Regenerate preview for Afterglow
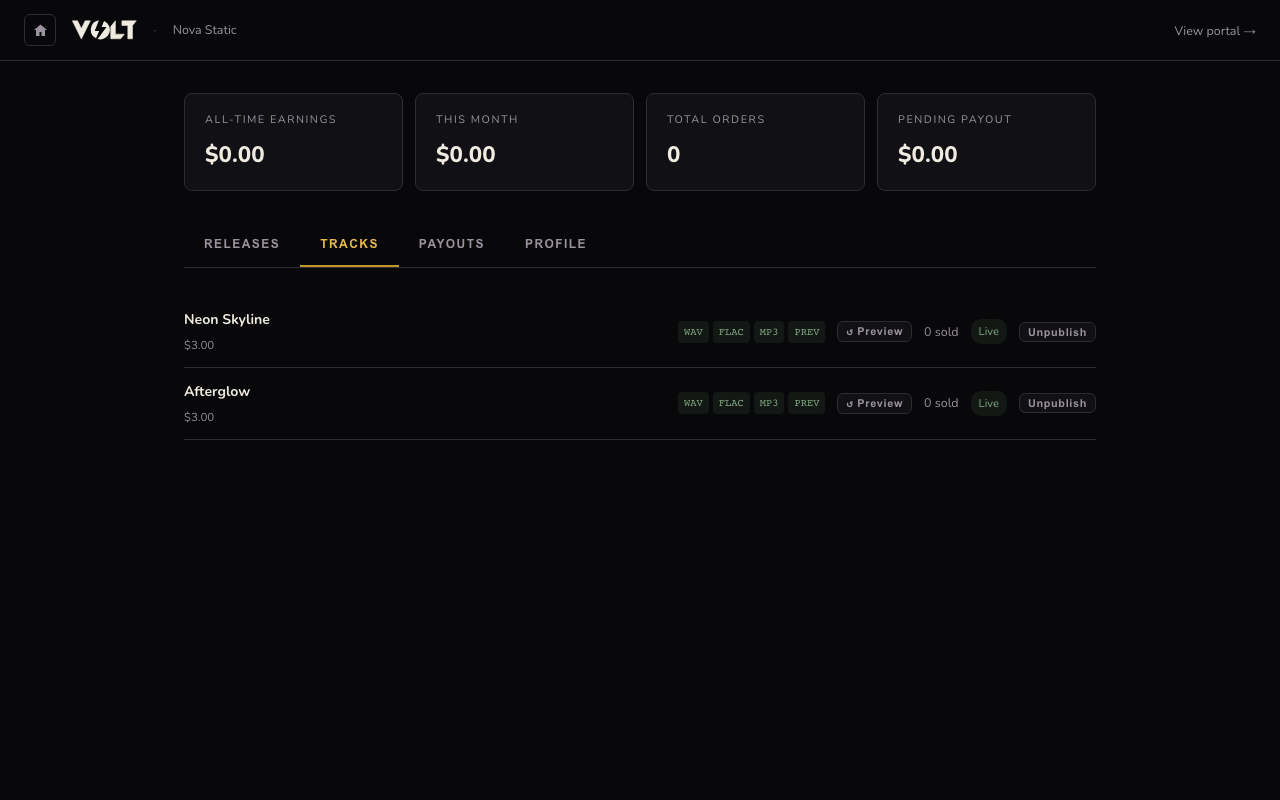Screen dimensions: 1280x800 (x=874, y=404)
